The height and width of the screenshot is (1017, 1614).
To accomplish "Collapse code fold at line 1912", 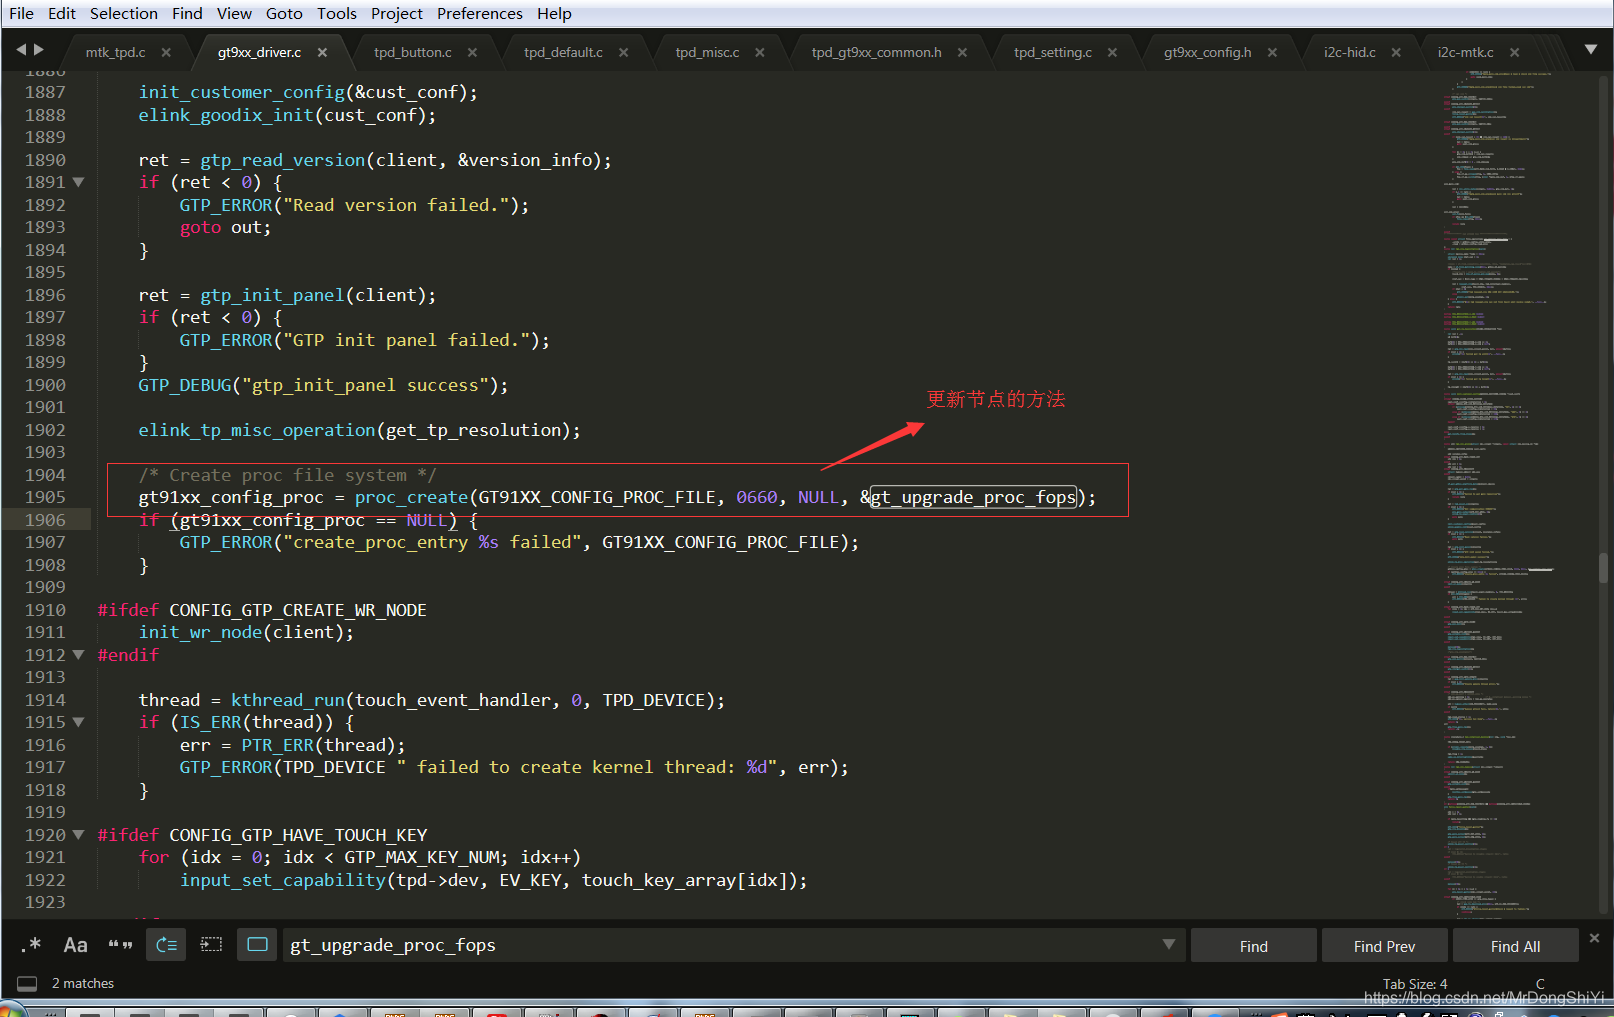I will click(78, 655).
